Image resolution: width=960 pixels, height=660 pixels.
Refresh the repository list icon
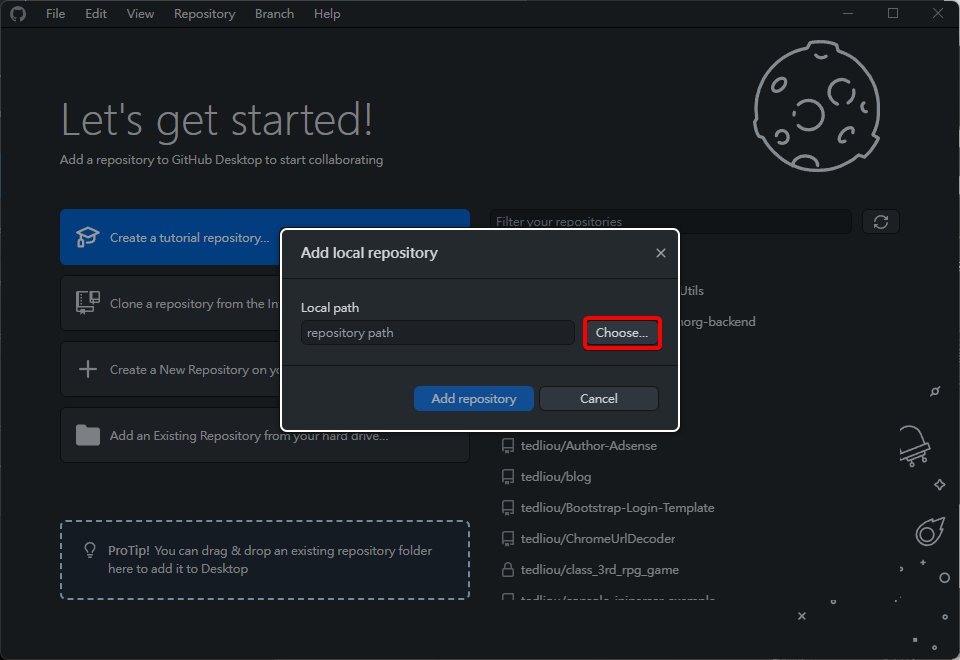(880, 222)
